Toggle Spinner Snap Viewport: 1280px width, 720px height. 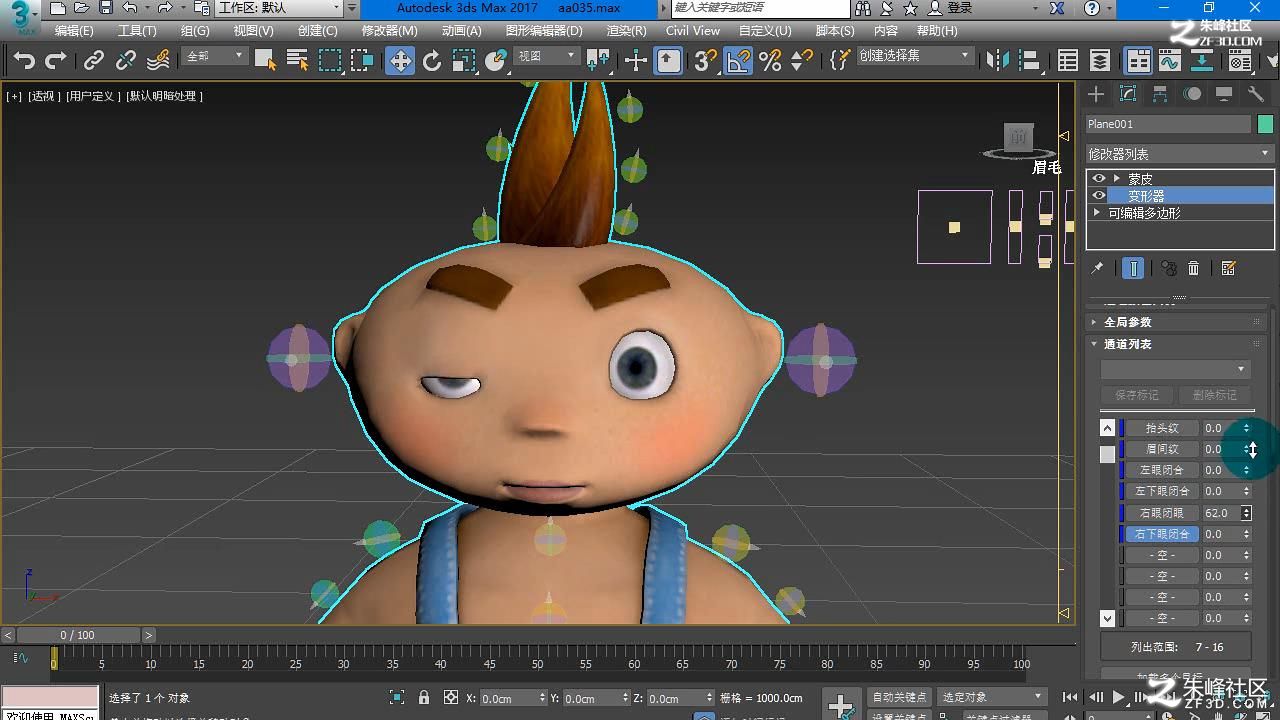(802, 61)
